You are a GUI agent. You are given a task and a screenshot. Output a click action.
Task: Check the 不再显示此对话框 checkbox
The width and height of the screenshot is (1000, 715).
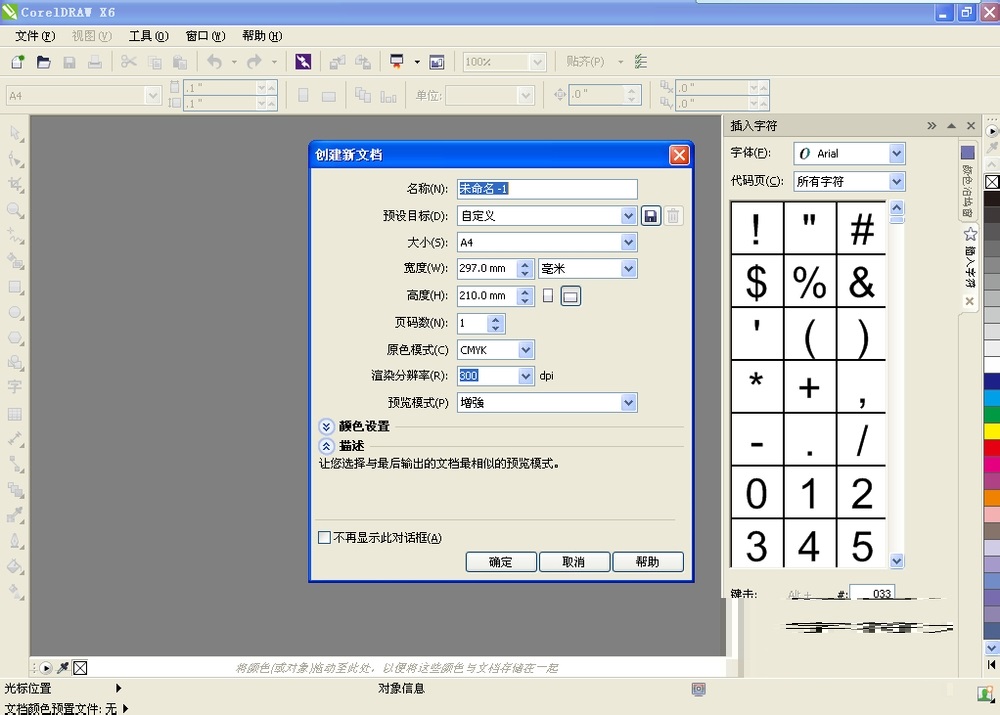click(x=325, y=538)
